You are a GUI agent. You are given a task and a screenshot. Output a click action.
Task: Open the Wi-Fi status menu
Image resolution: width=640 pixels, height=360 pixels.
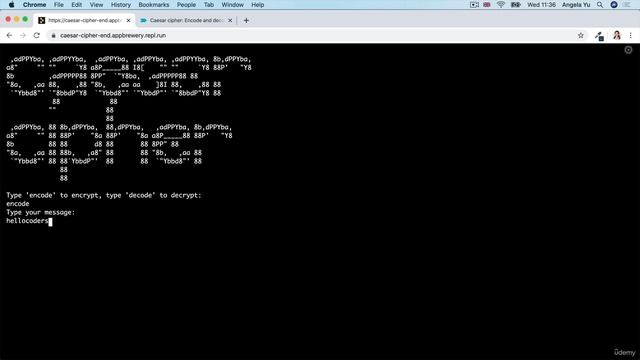501,5
